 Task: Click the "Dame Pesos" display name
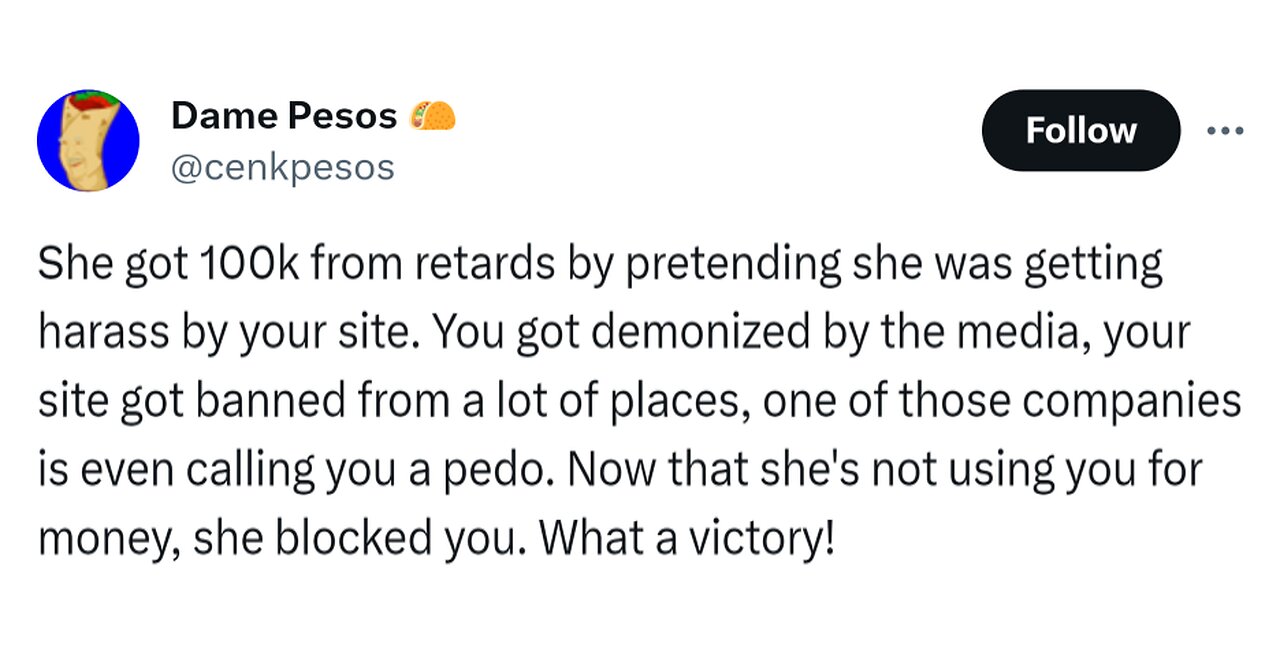pyautogui.click(x=284, y=117)
